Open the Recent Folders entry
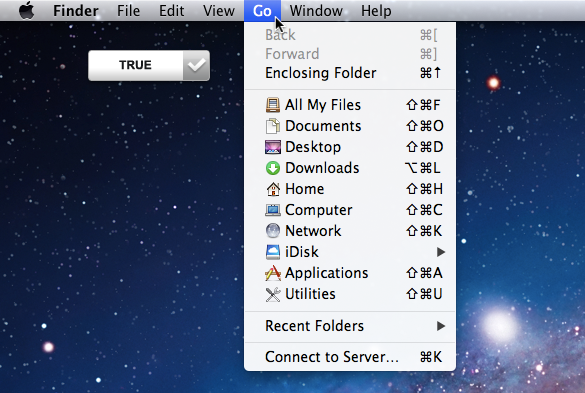Screen dimensions: 585x393 [350, 326]
